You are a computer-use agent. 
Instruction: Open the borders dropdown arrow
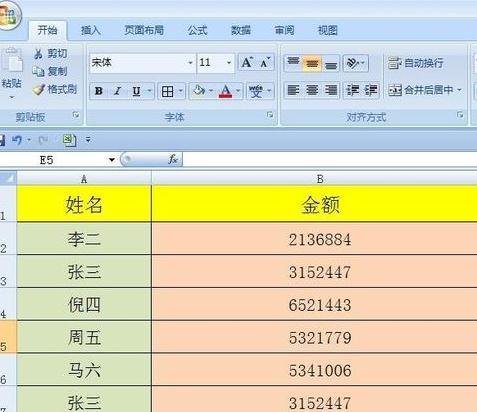click(180, 91)
